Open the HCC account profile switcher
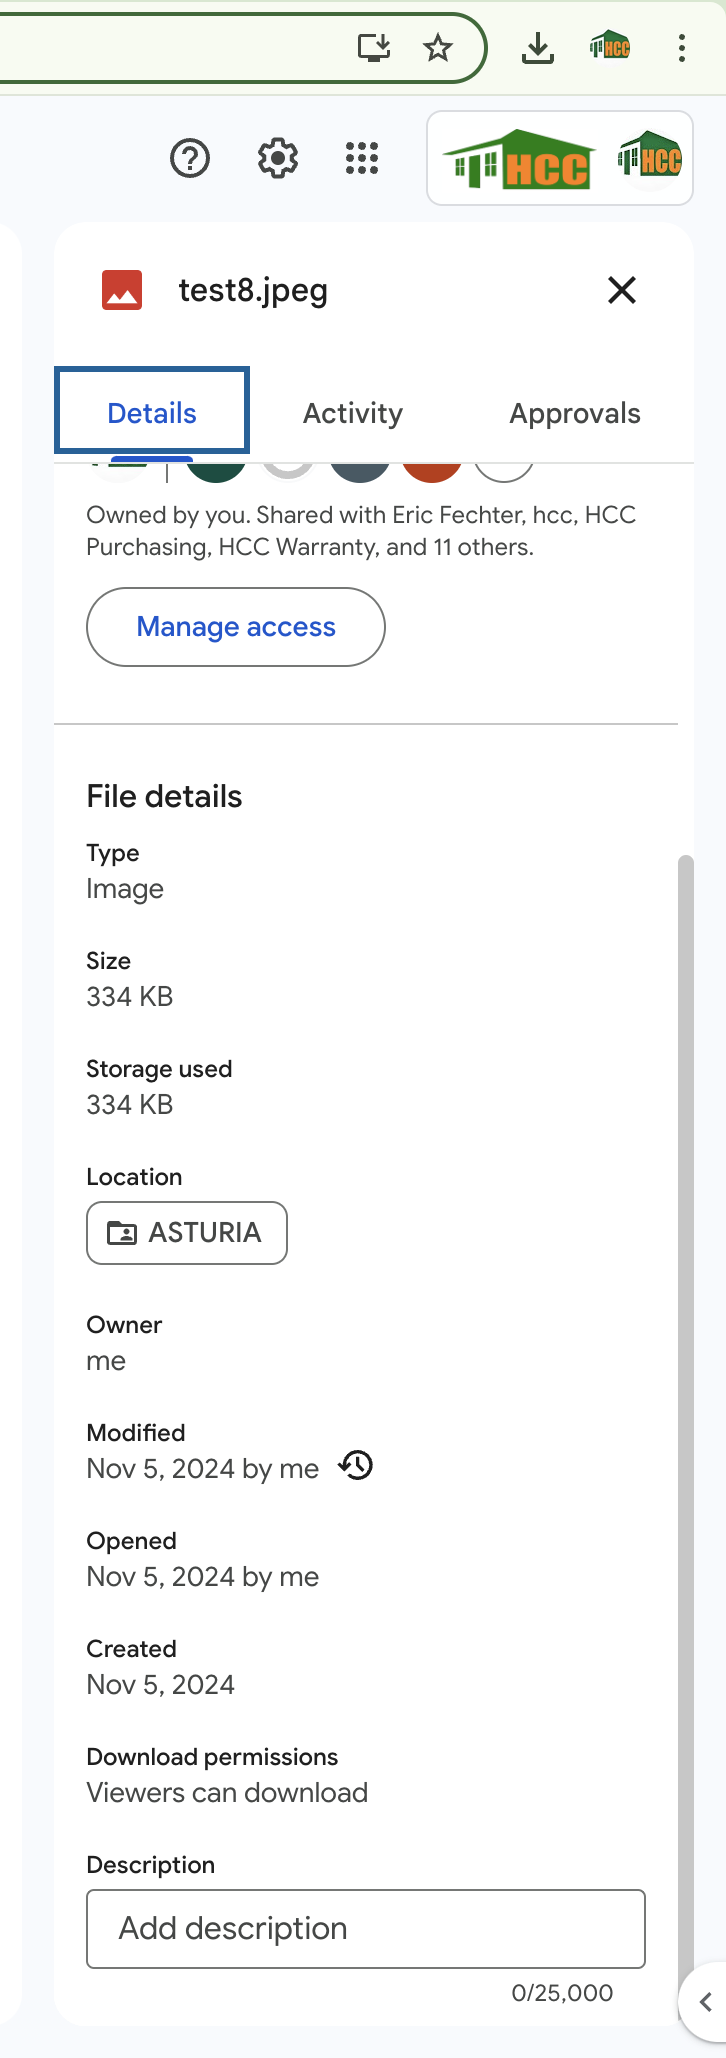Screen dimensions: 726x2058 click(560, 158)
